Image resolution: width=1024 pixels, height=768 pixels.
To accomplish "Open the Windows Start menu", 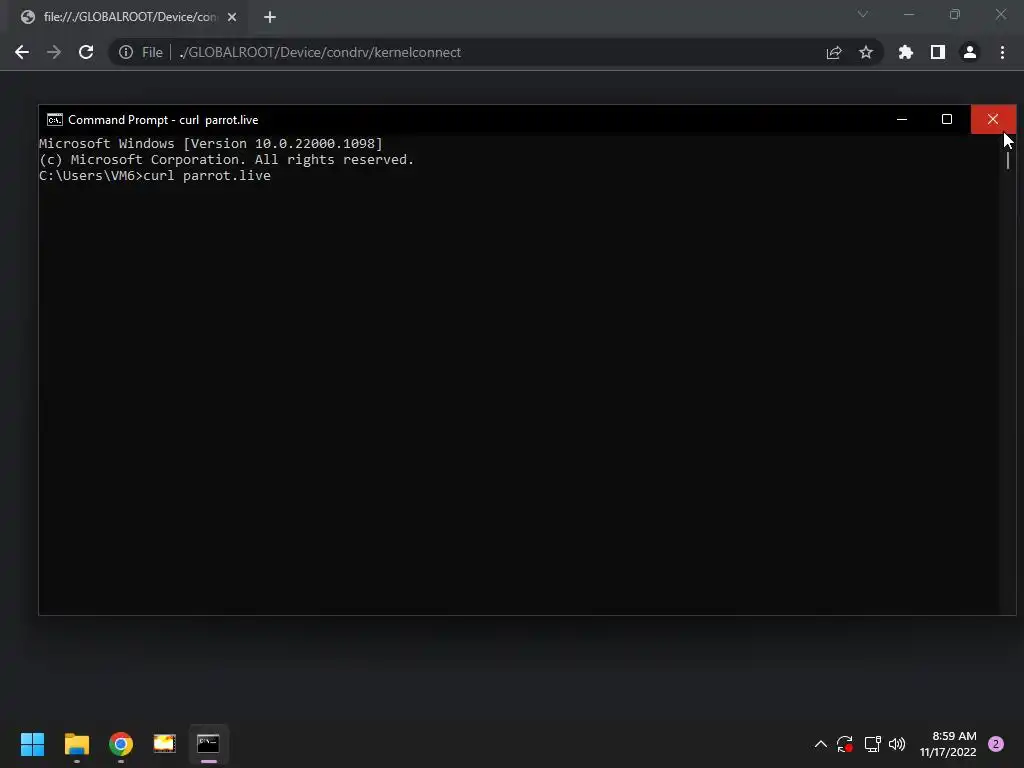I will 33,744.
